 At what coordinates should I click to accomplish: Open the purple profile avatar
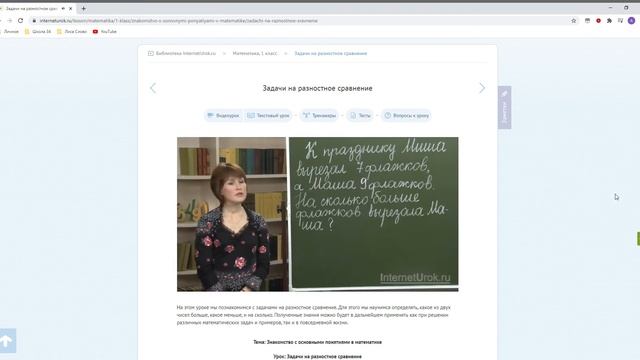pyautogui.click(x=631, y=20)
